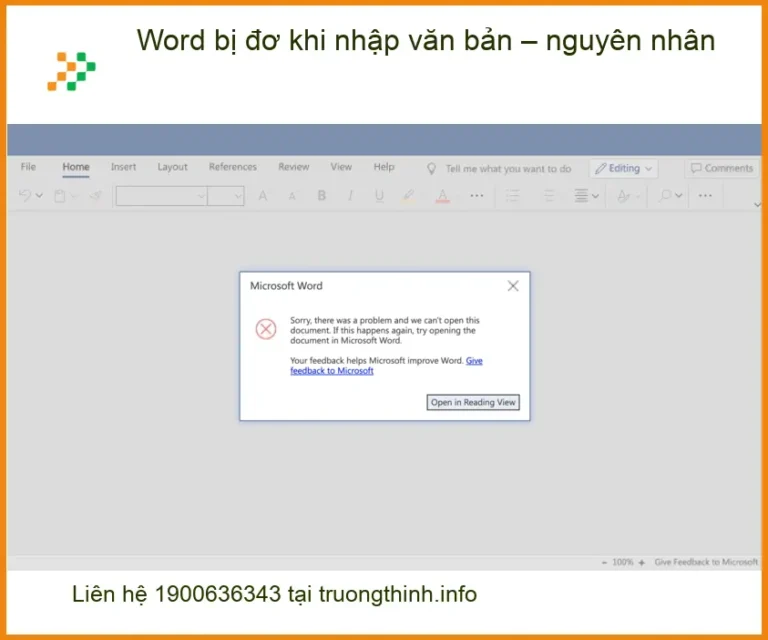Open the References tab
768x640 pixels.
tap(233, 167)
